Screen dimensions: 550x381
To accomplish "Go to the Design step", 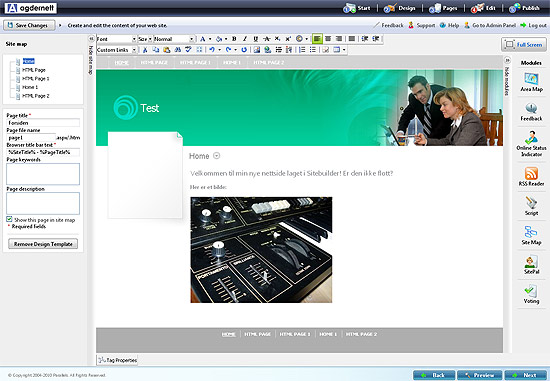I will (400, 8).
